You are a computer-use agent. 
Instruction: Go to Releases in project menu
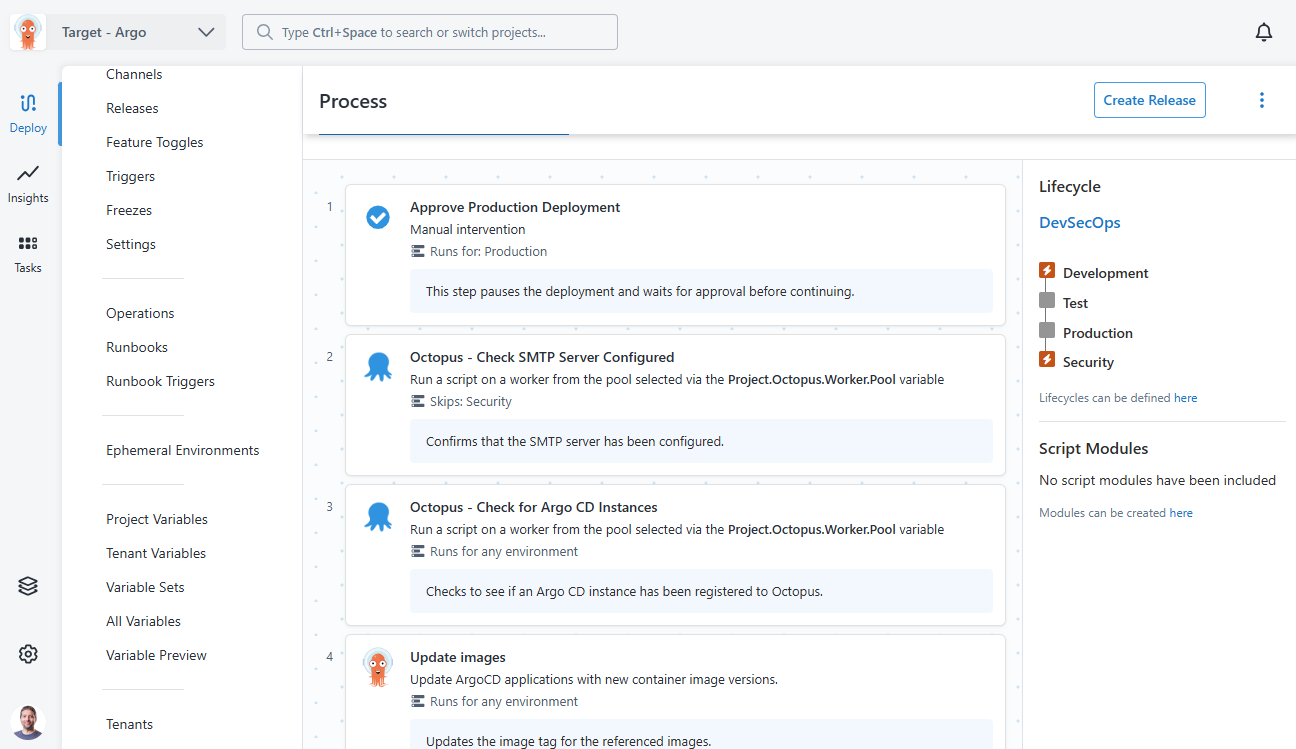point(132,108)
